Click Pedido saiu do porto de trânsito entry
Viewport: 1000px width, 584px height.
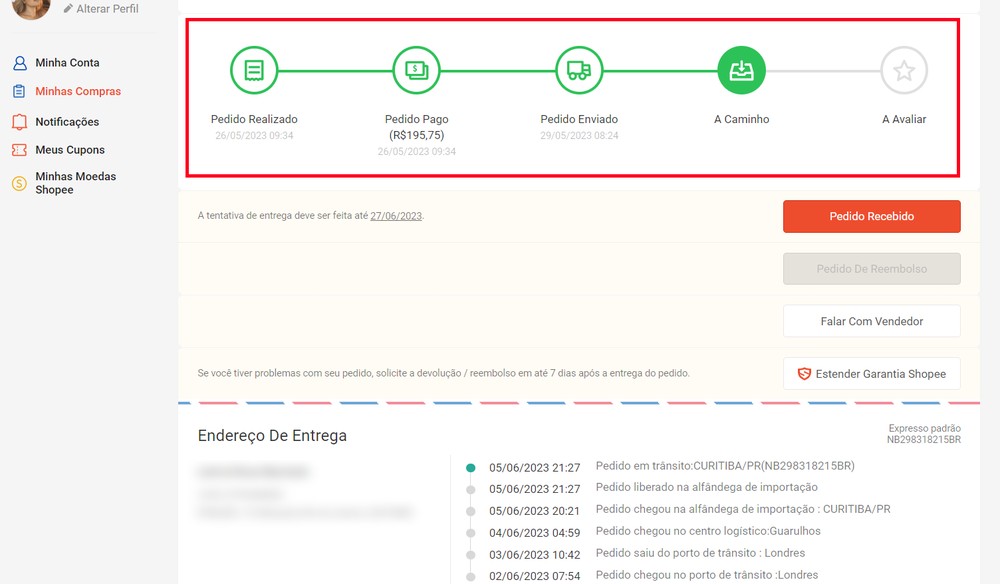coord(700,553)
